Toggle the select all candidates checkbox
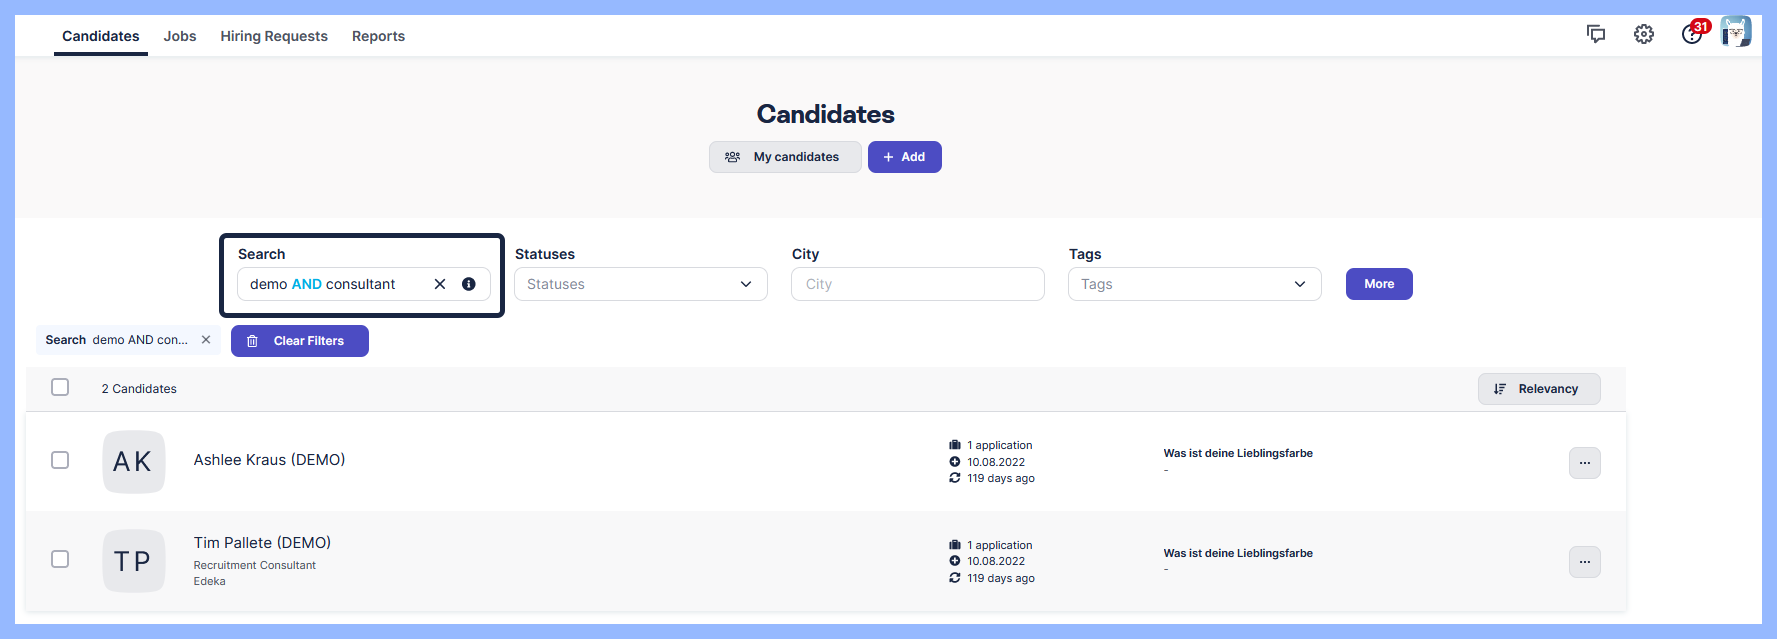This screenshot has width=1777, height=639. (60, 387)
